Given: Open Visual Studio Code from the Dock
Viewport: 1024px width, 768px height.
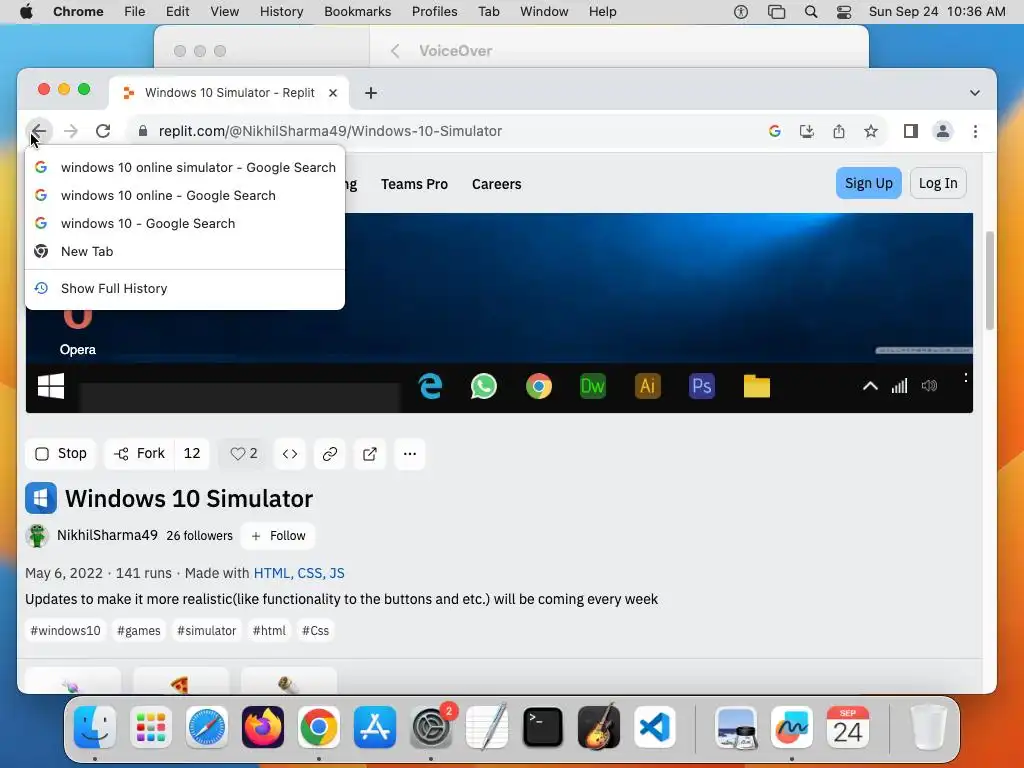Looking at the screenshot, I should coord(654,727).
